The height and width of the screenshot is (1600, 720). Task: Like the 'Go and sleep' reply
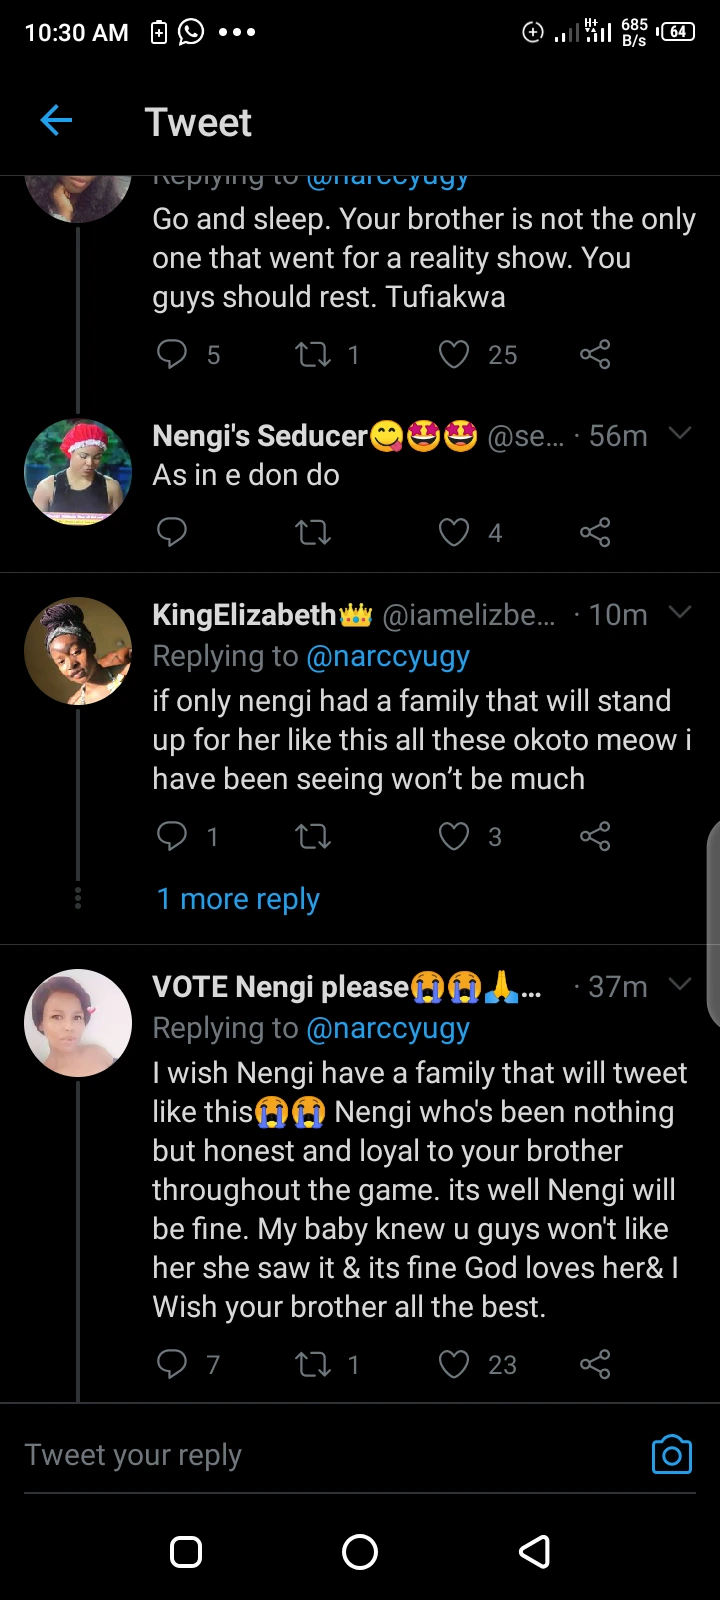click(454, 354)
